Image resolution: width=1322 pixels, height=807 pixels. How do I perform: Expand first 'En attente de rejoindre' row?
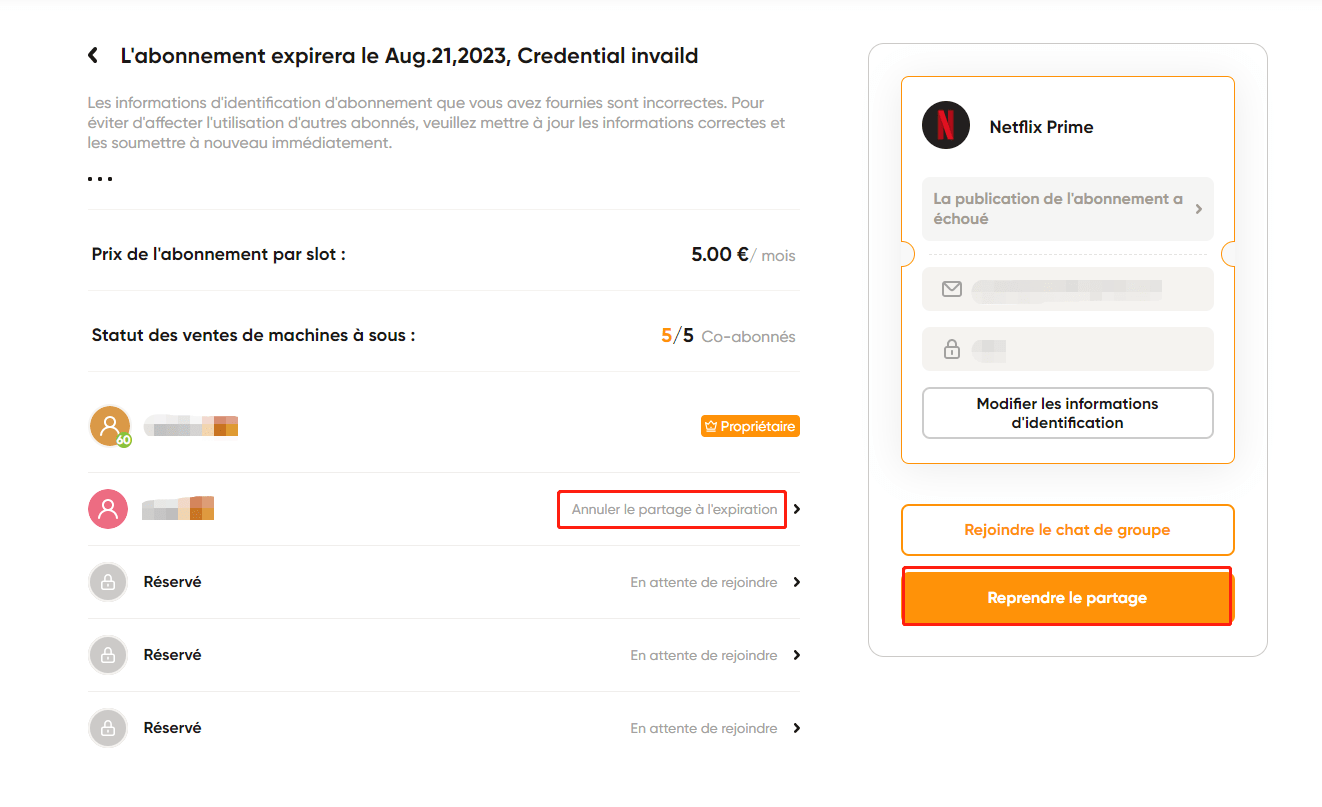pyautogui.click(x=715, y=582)
